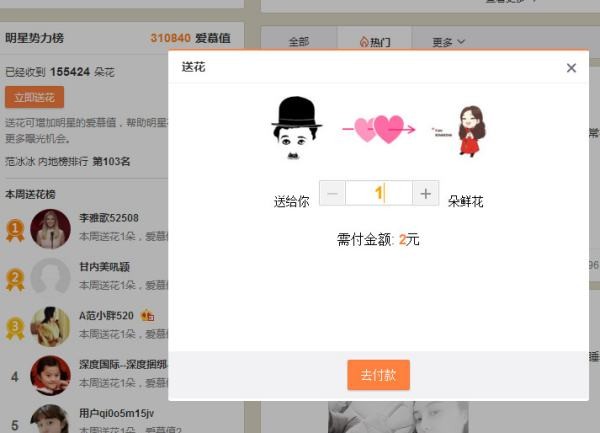This screenshot has width=600, height=433.
Task: Click the Chaplin sender avatar in dialog
Action: [297, 128]
